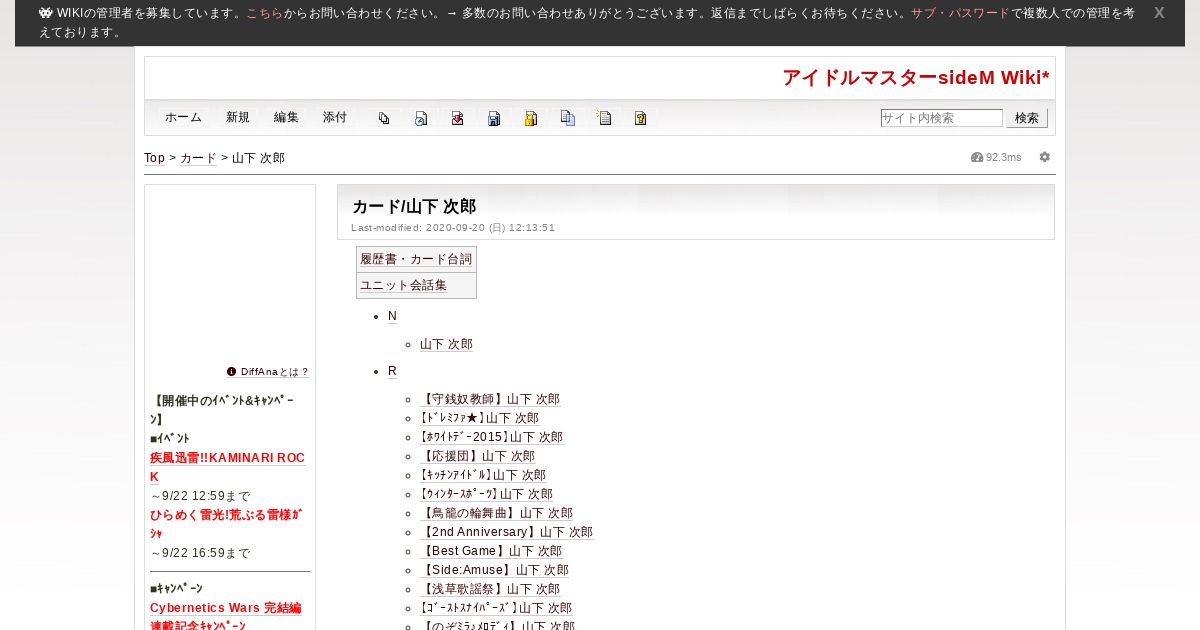Open 【ｷｯﾁﾝｱｲﾄﾞﾙ】山下 次郎 card
Image resolution: width=1200 pixels, height=630 pixels.
483,475
